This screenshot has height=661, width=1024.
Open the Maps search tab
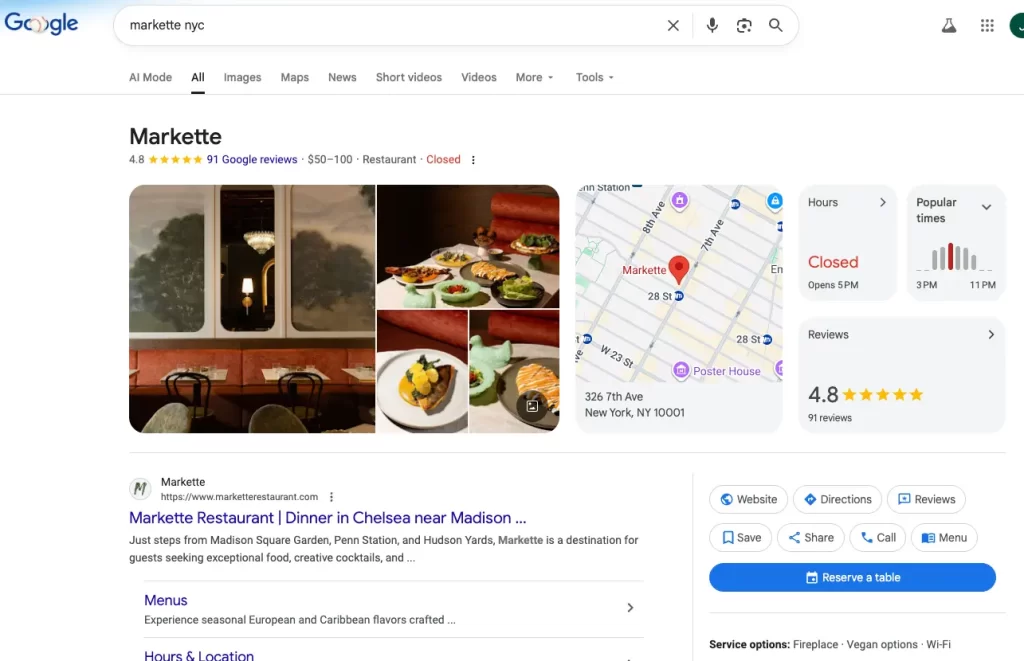tap(294, 77)
